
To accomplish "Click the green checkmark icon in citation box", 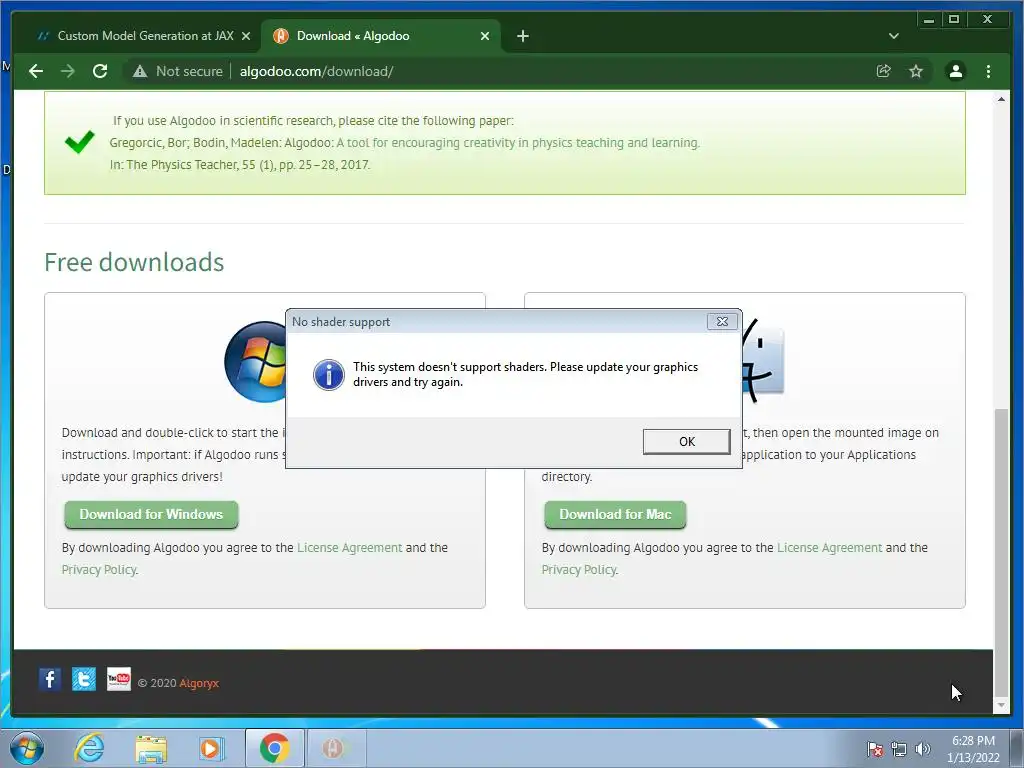I will coord(80,141).
